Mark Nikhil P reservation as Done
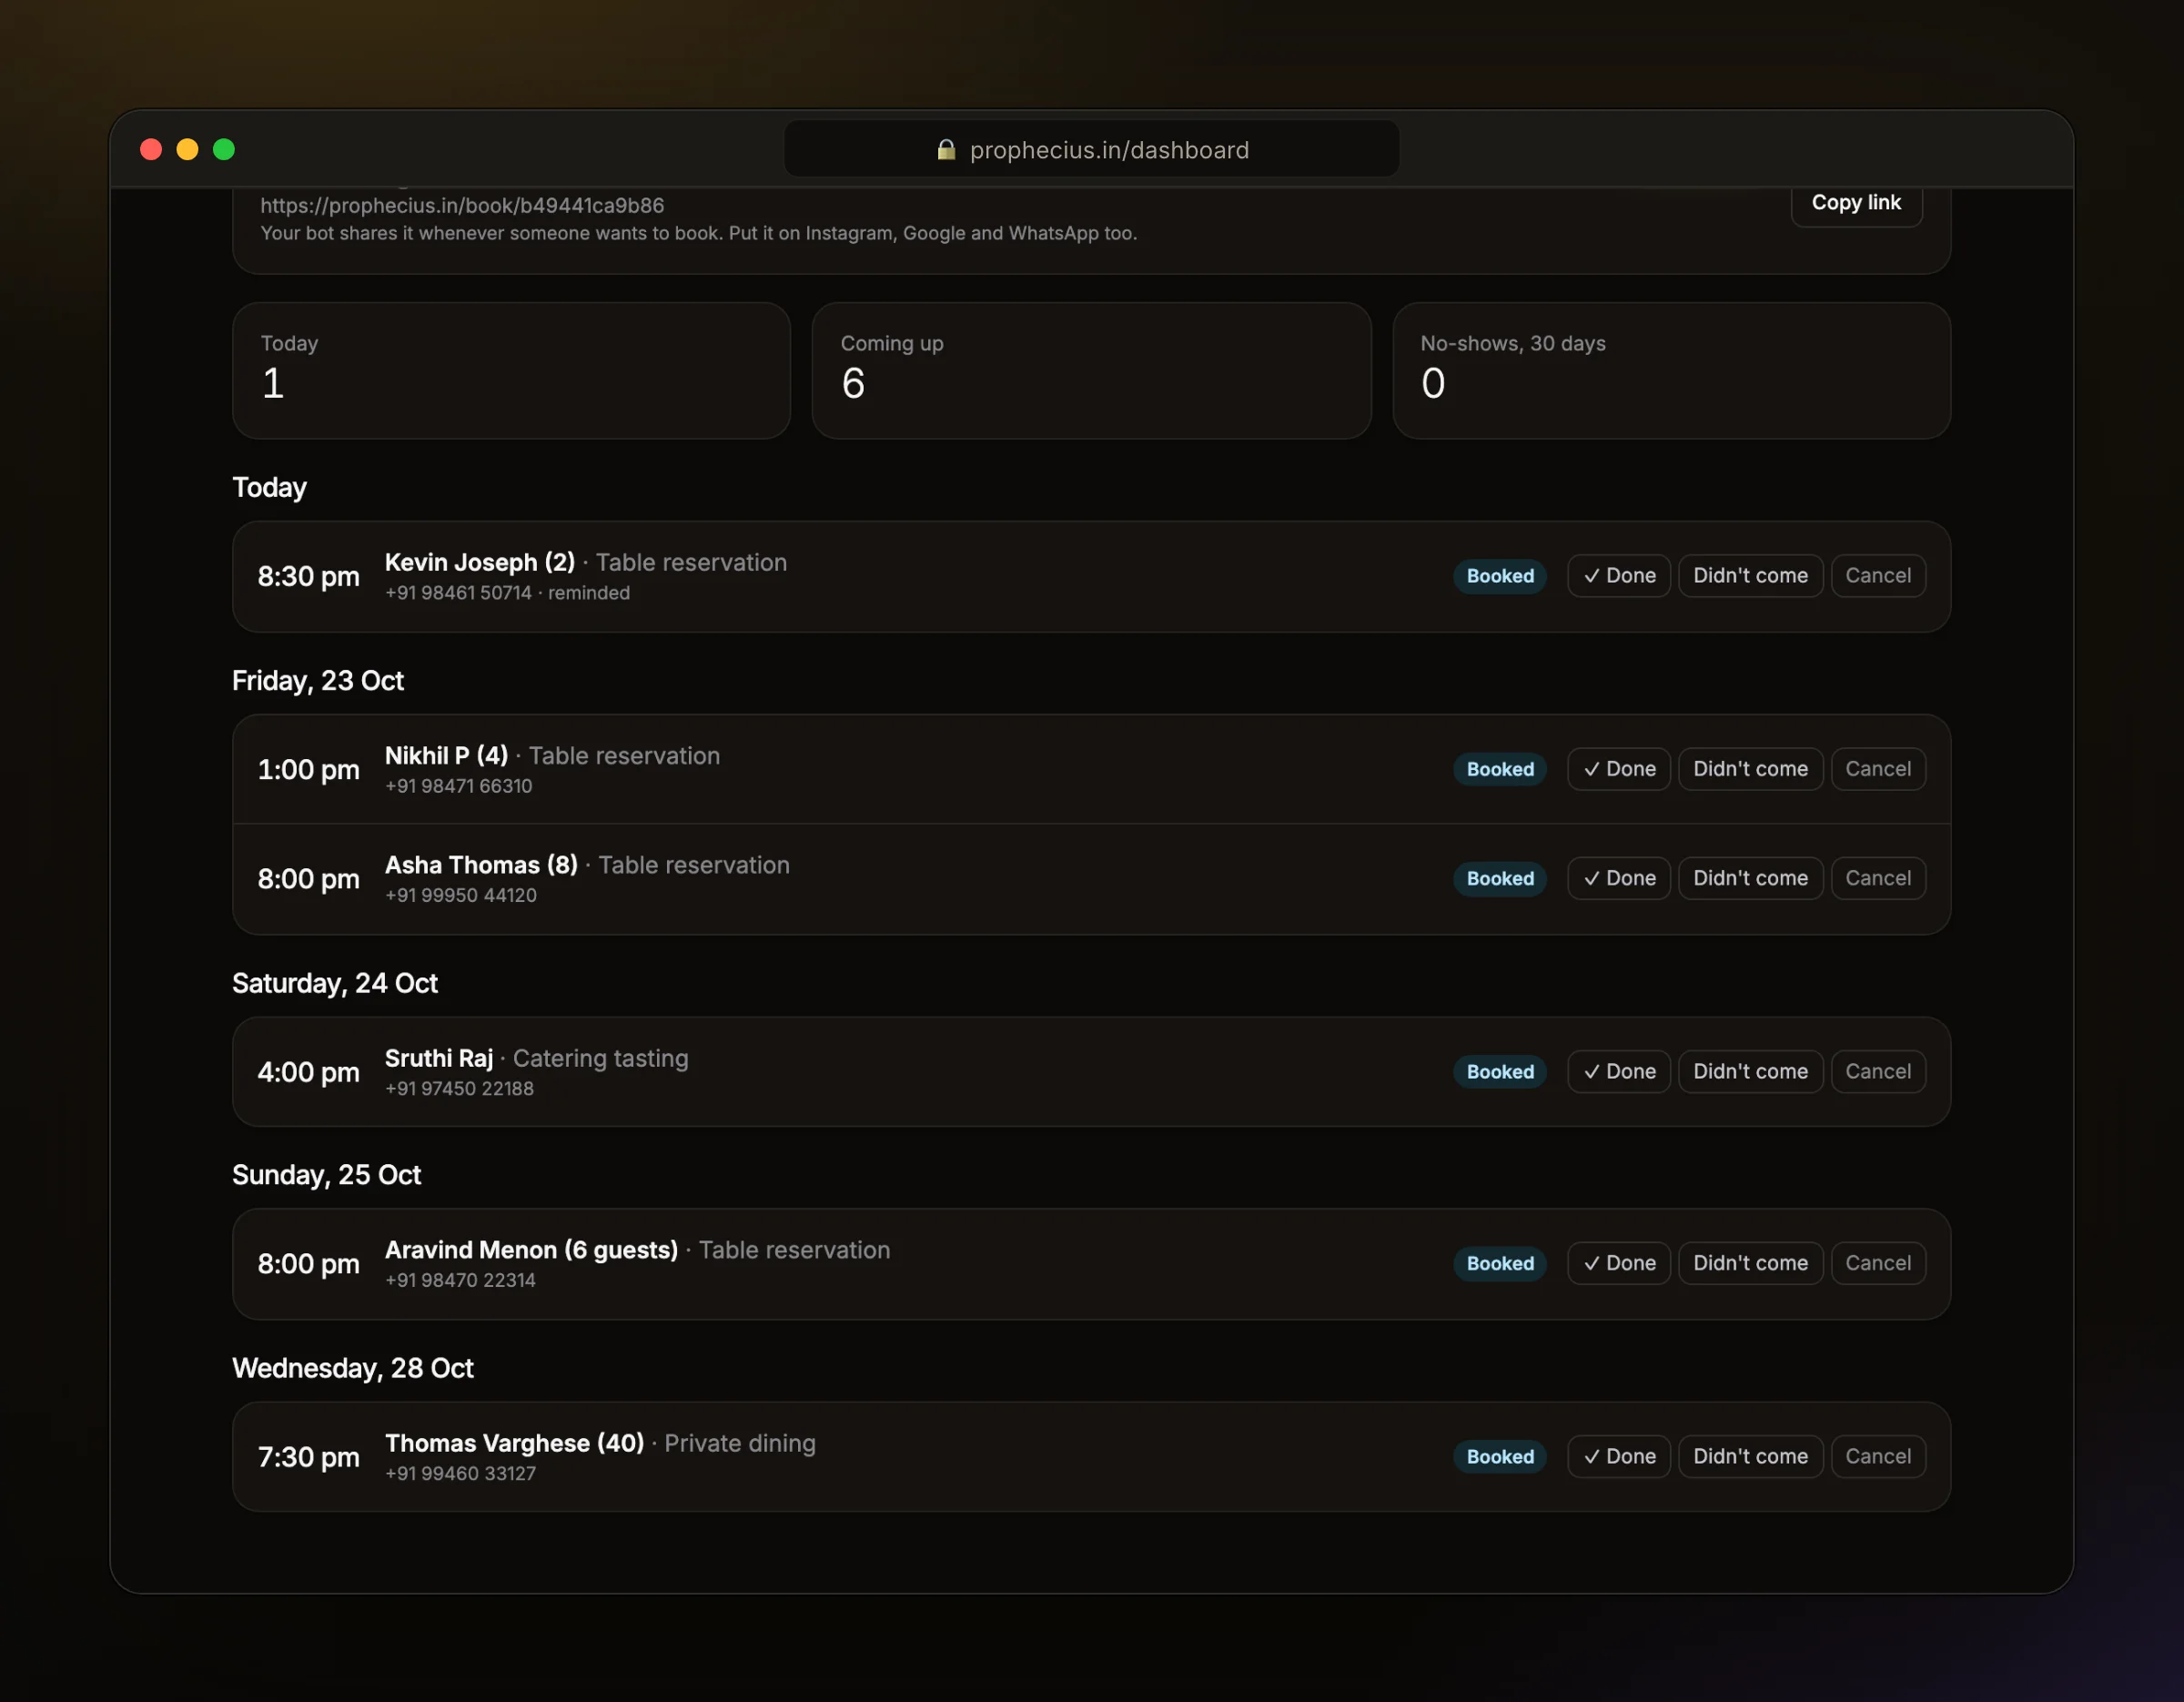 pos(1618,769)
